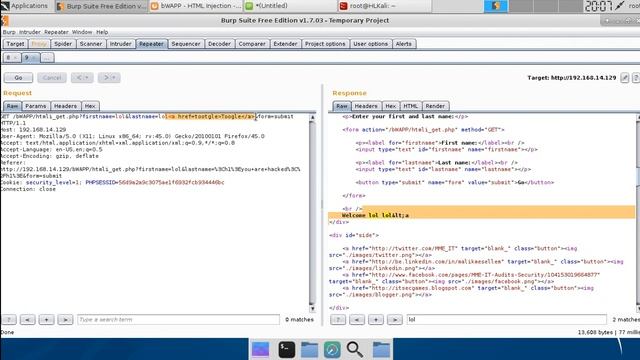The width and height of the screenshot is (640, 360).
Task: Click the request pane scroll-up arrow
Action: [x=312, y=118]
